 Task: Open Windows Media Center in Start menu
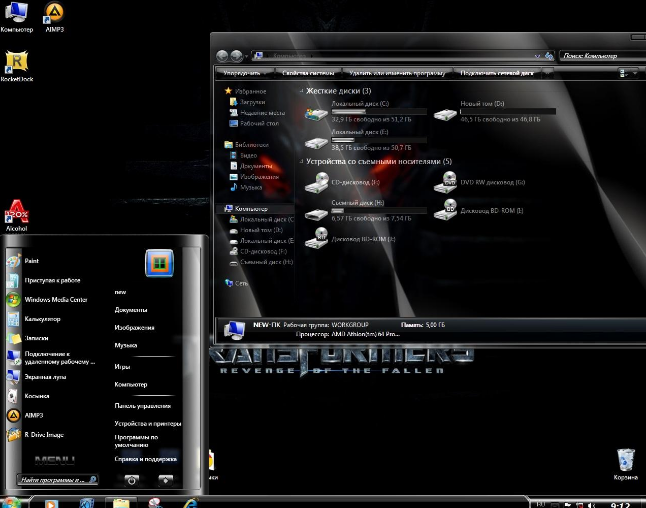pyautogui.click(x=56, y=300)
